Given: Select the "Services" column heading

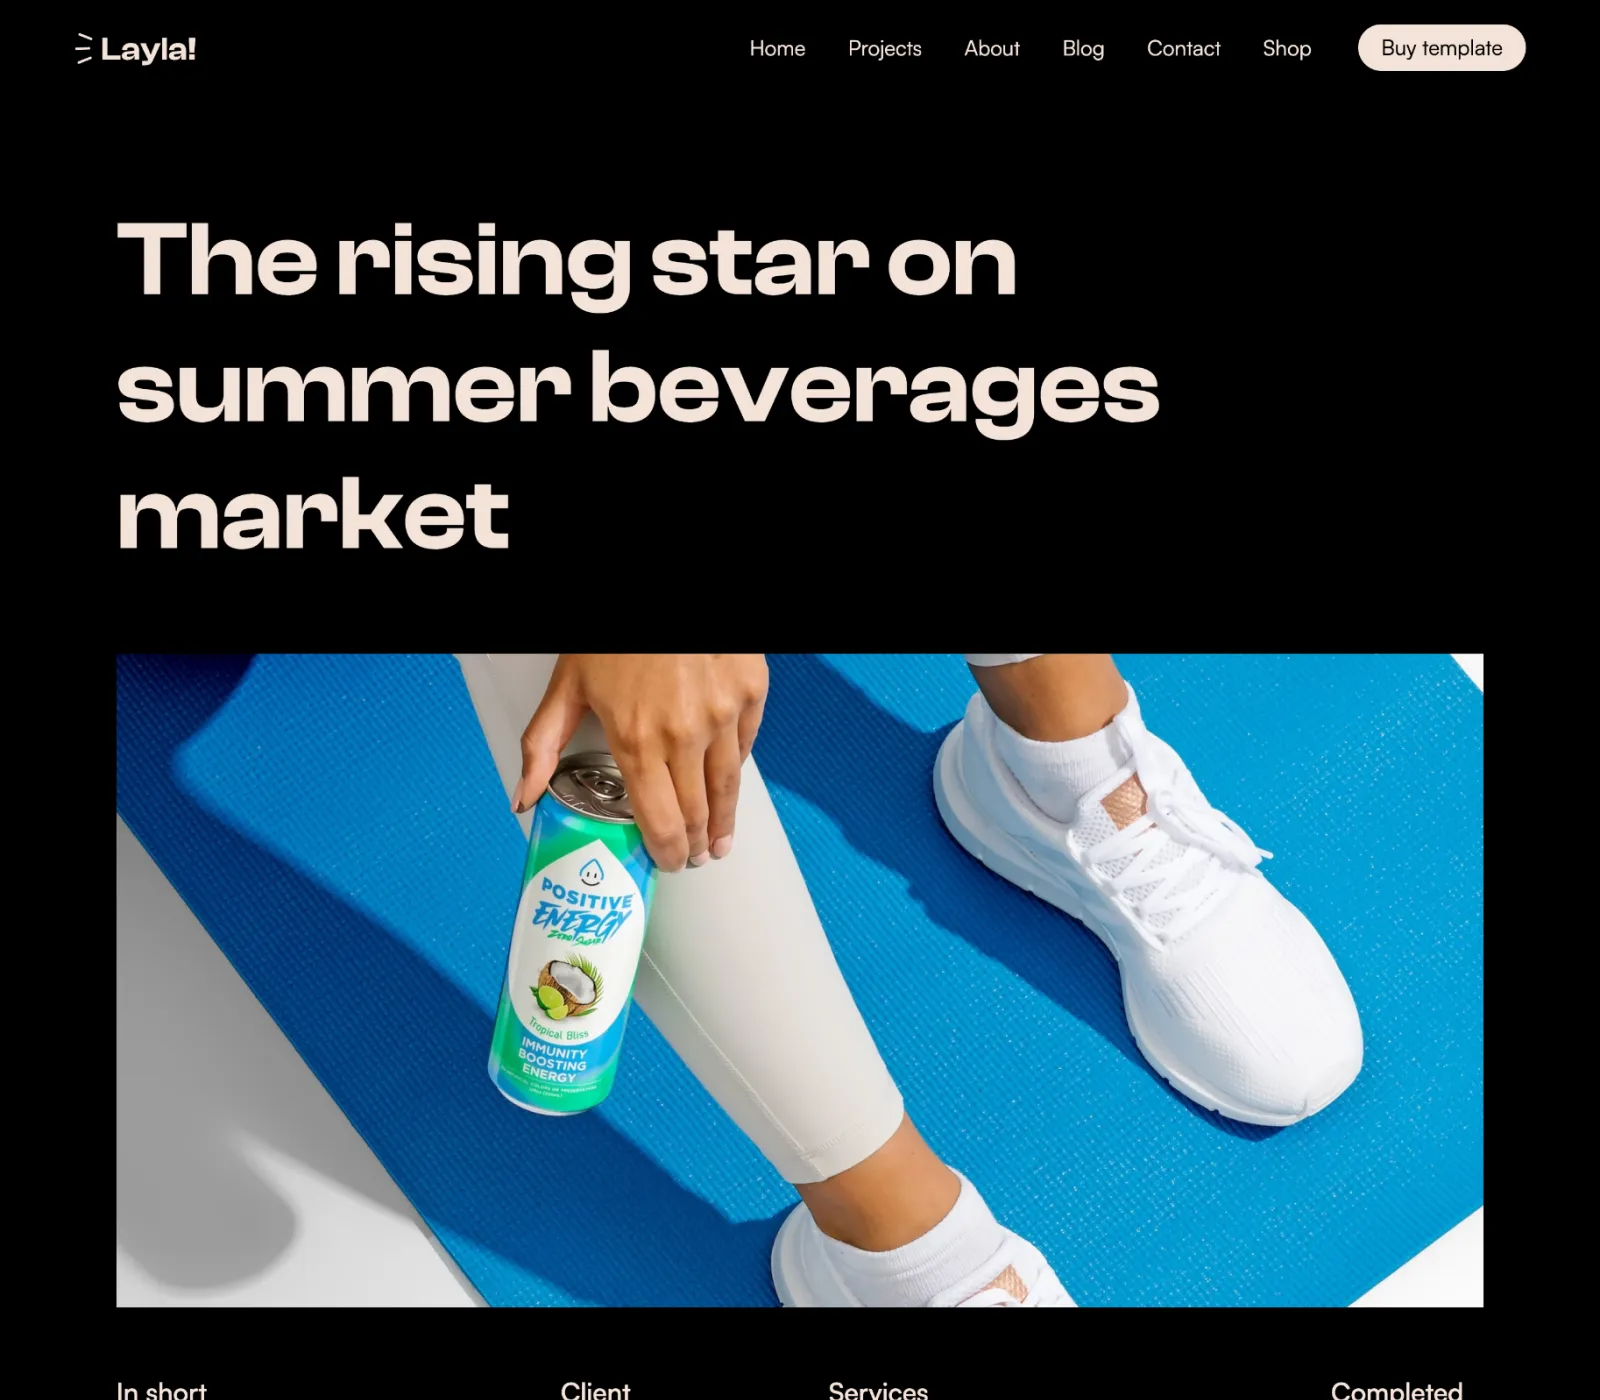Looking at the screenshot, I should [x=878, y=1389].
